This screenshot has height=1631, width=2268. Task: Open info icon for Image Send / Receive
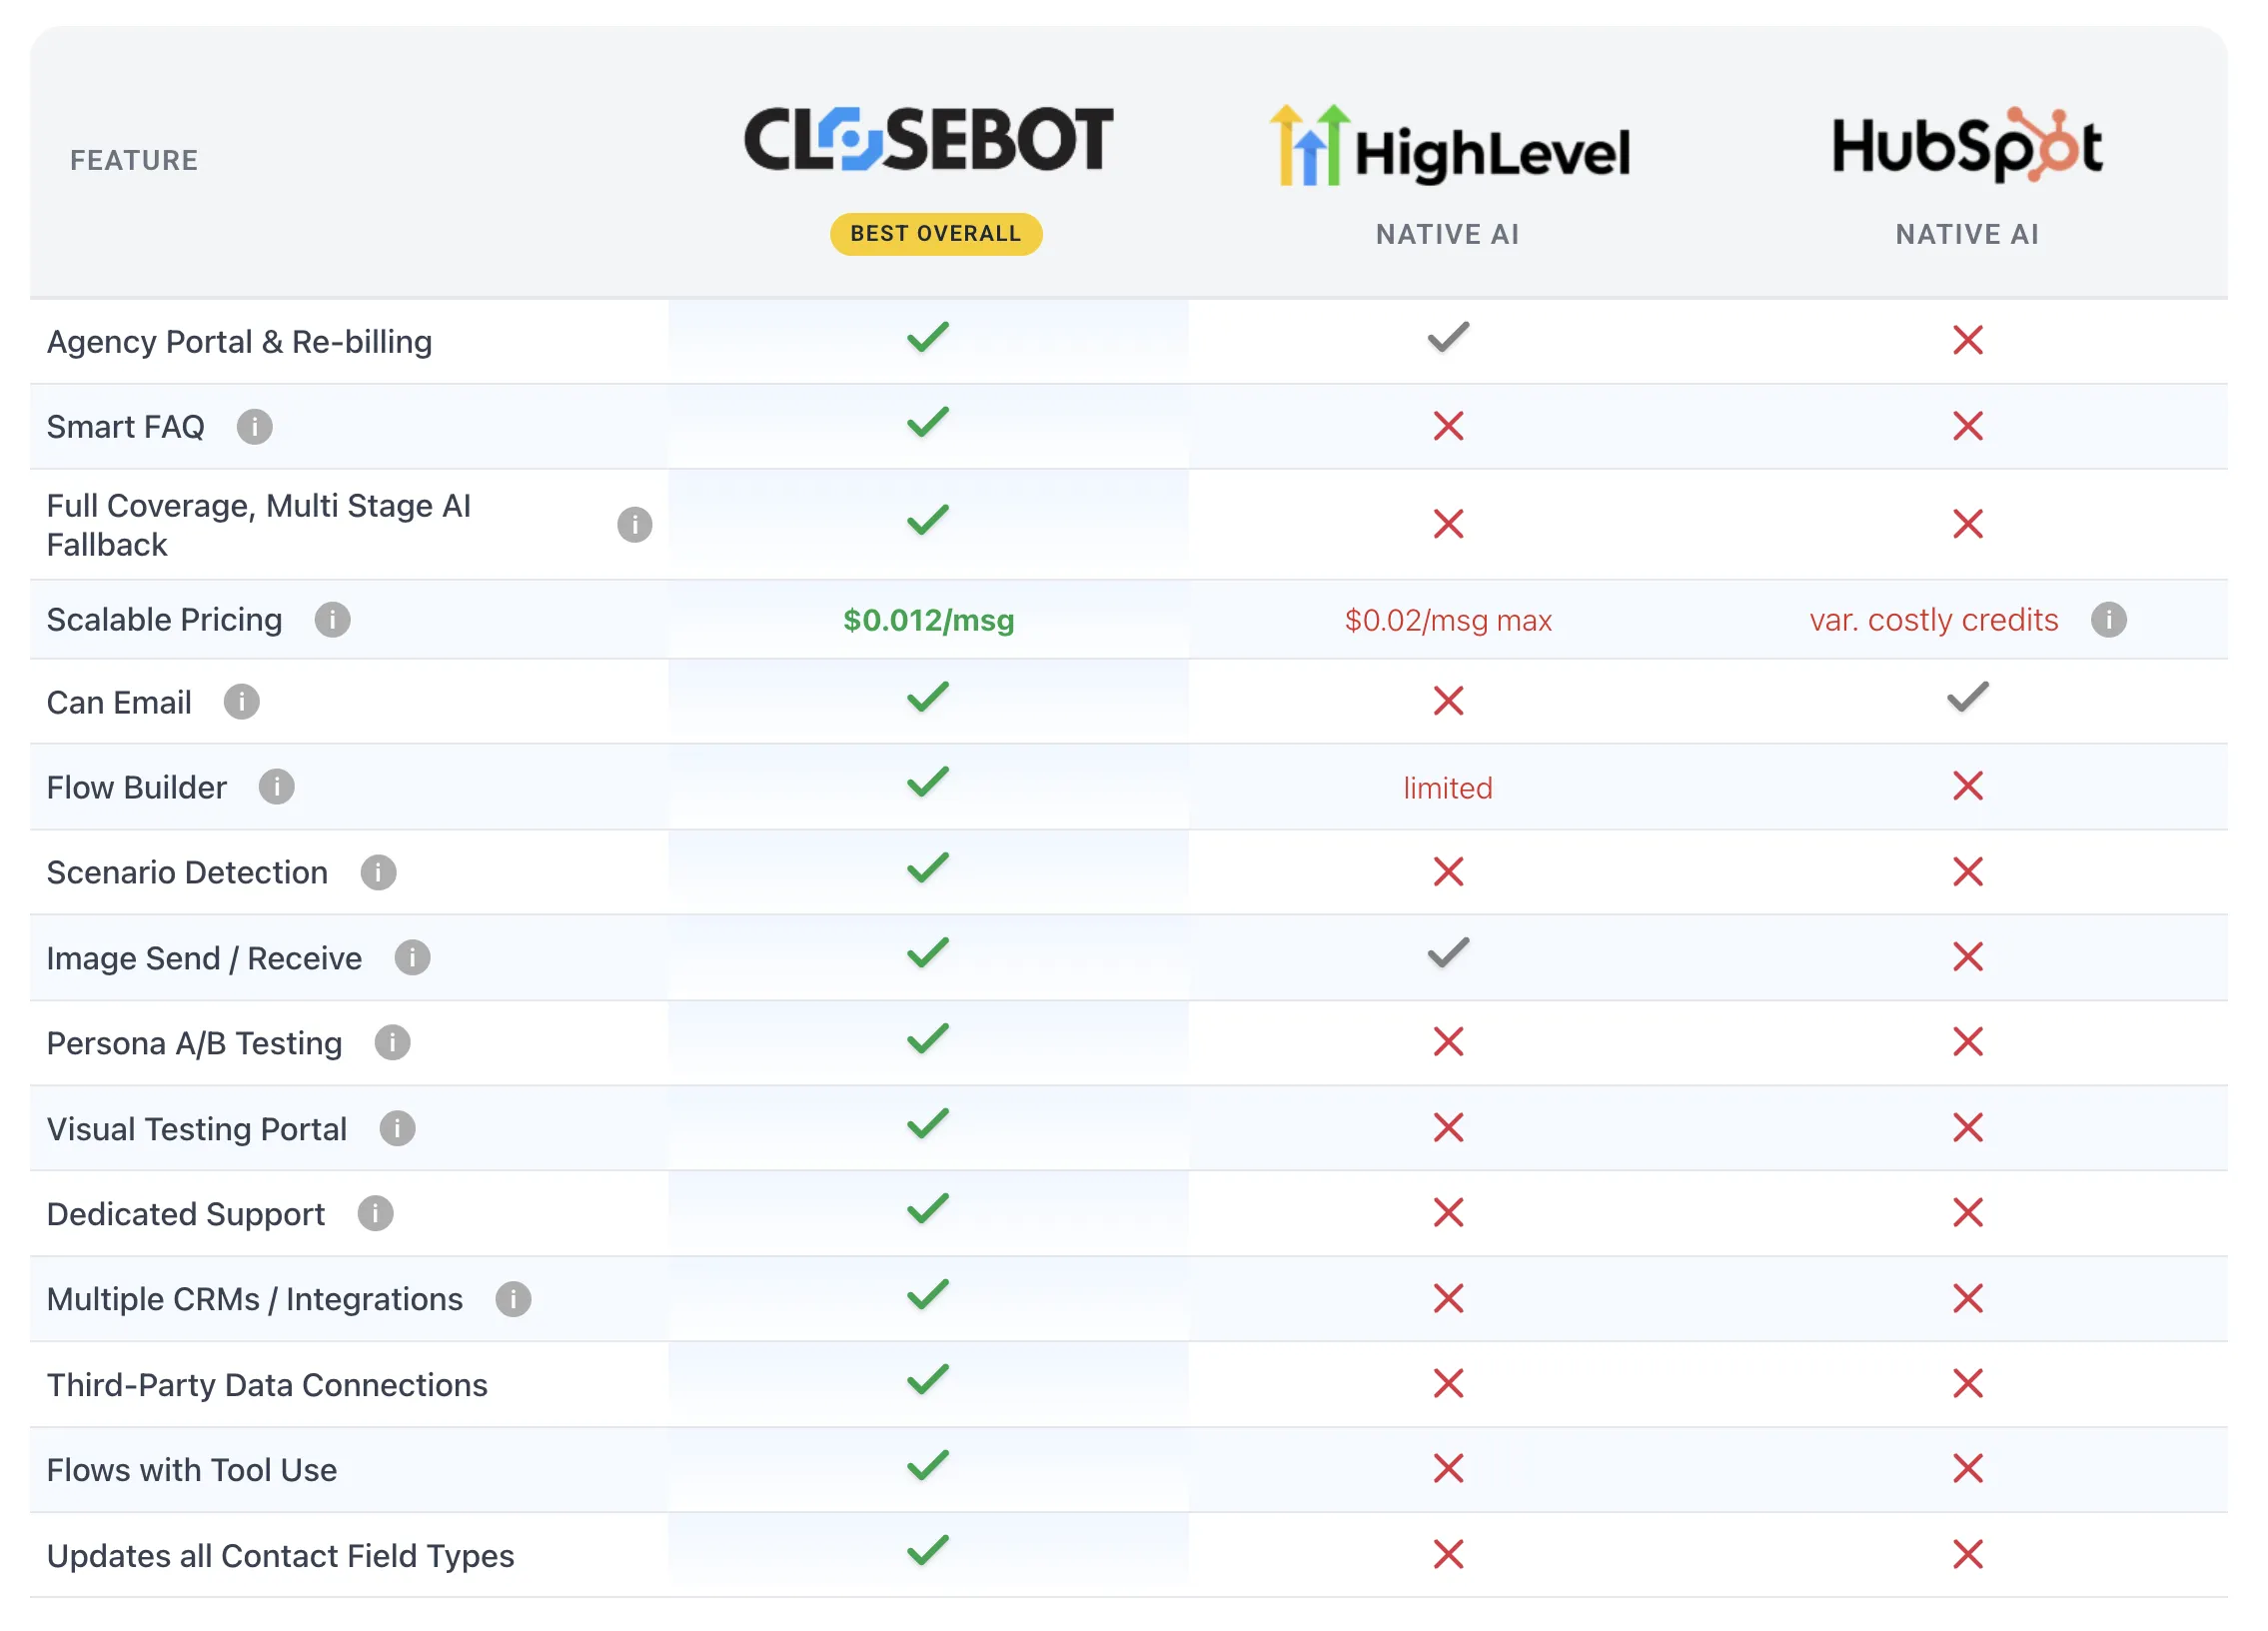tap(412, 958)
